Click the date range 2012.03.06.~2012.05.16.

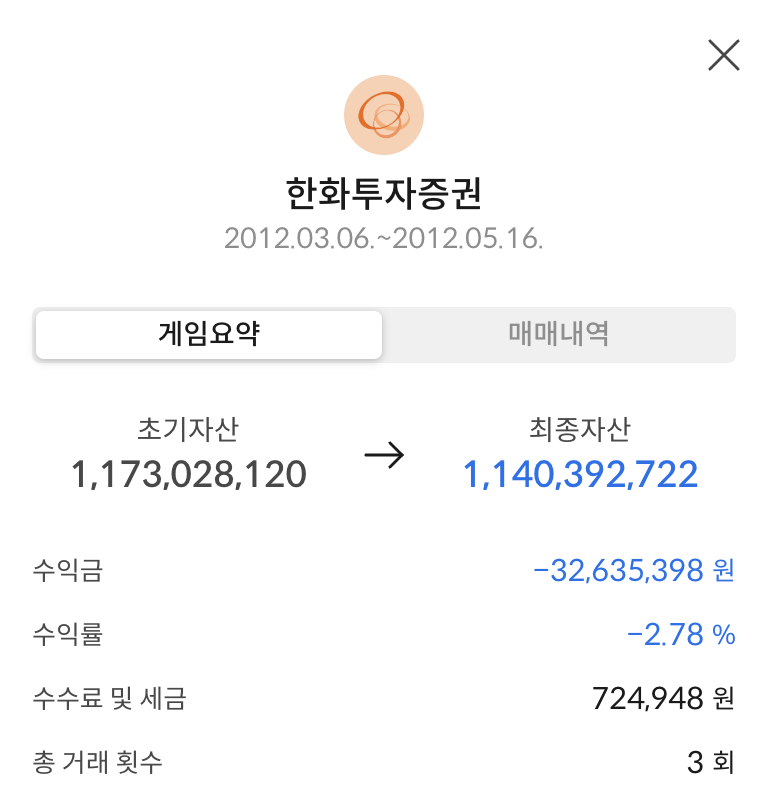pyautogui.click(x=384, y=238)
